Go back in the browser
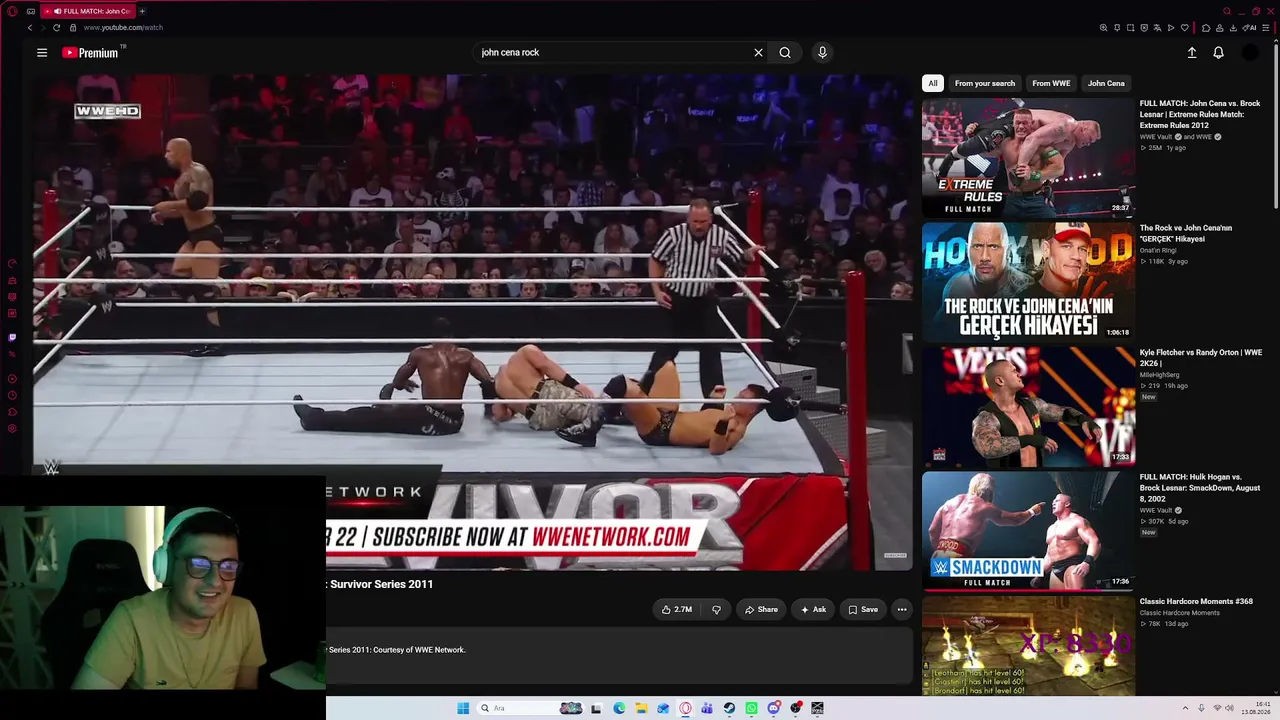 (30, 28)
